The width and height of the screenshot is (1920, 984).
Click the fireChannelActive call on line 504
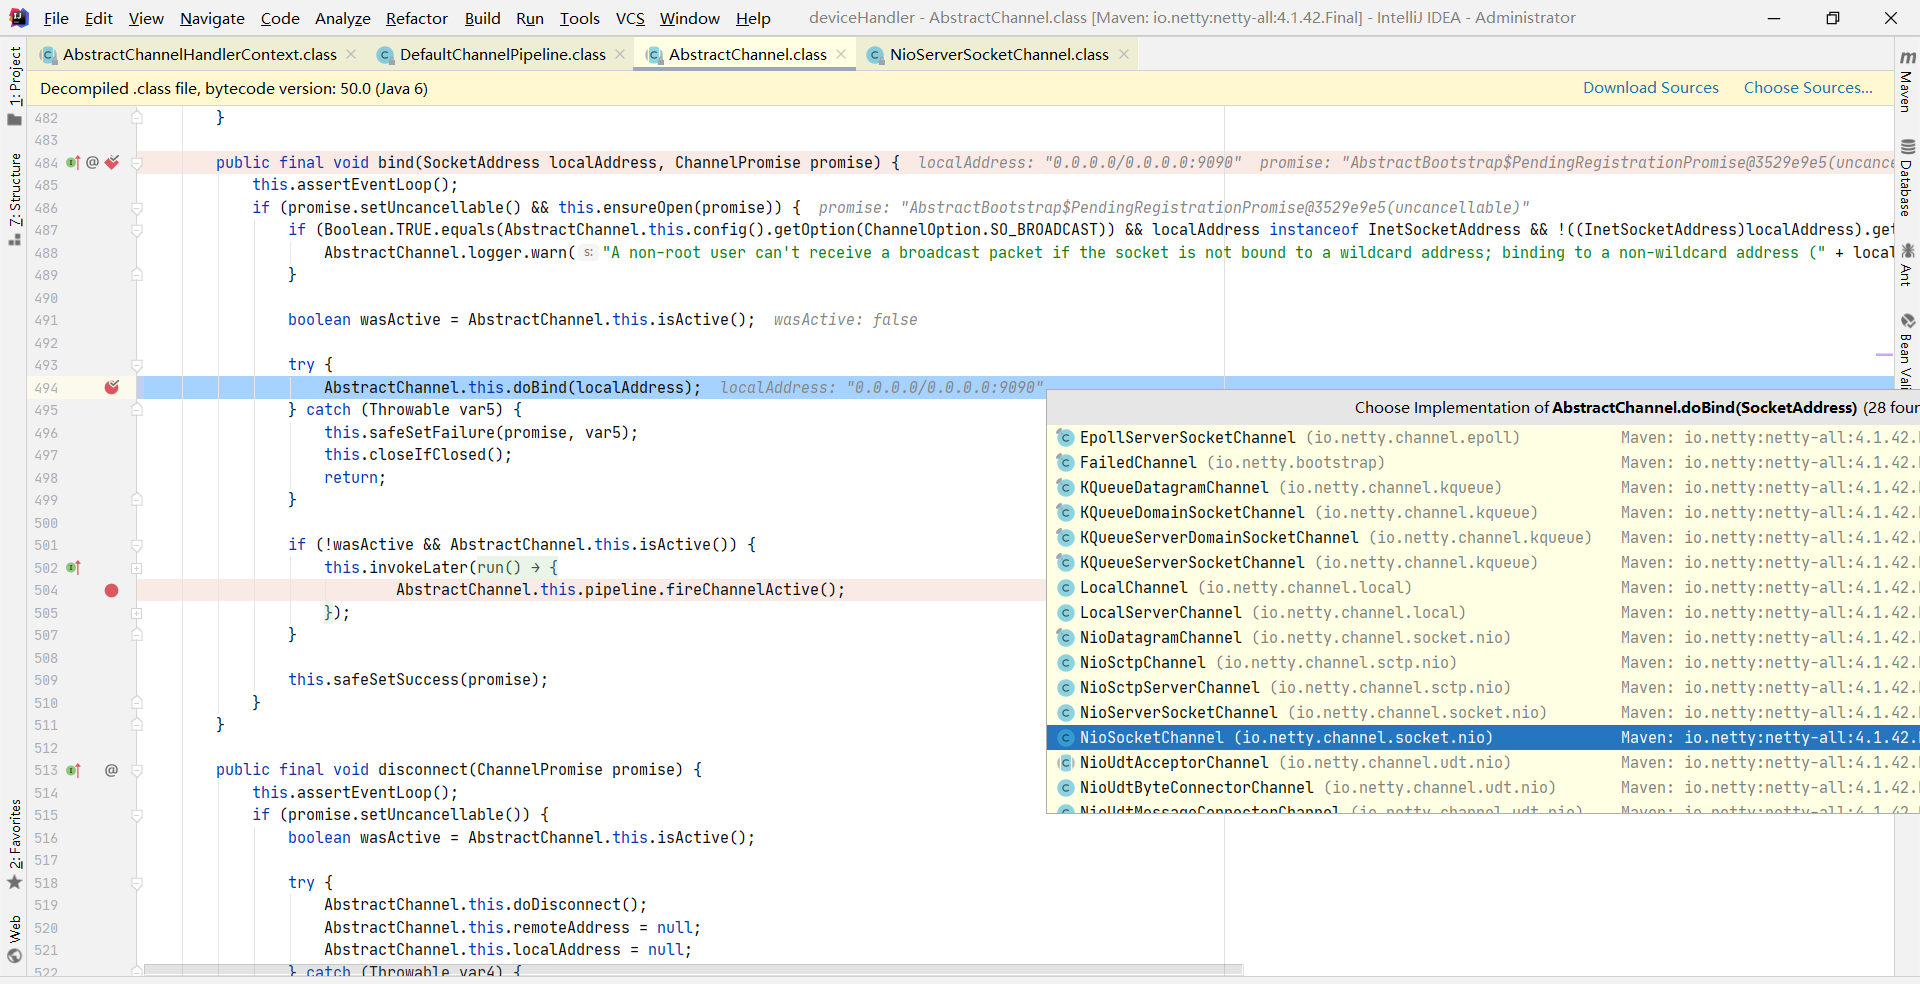point(743,590)
